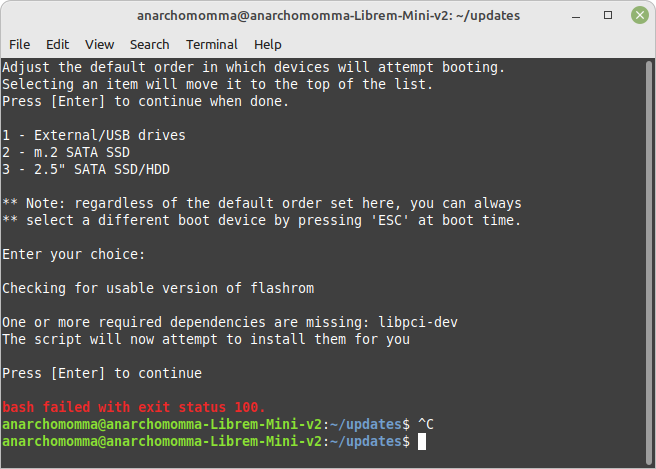Maximize the terminal window
This screenshot has width=656, height=469.
[x=608, y=15]
